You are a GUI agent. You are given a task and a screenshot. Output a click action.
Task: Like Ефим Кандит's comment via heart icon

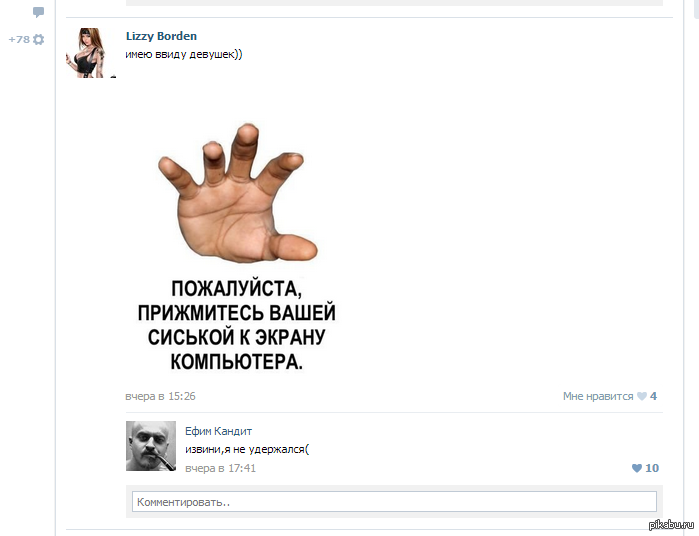pos(637,468)
